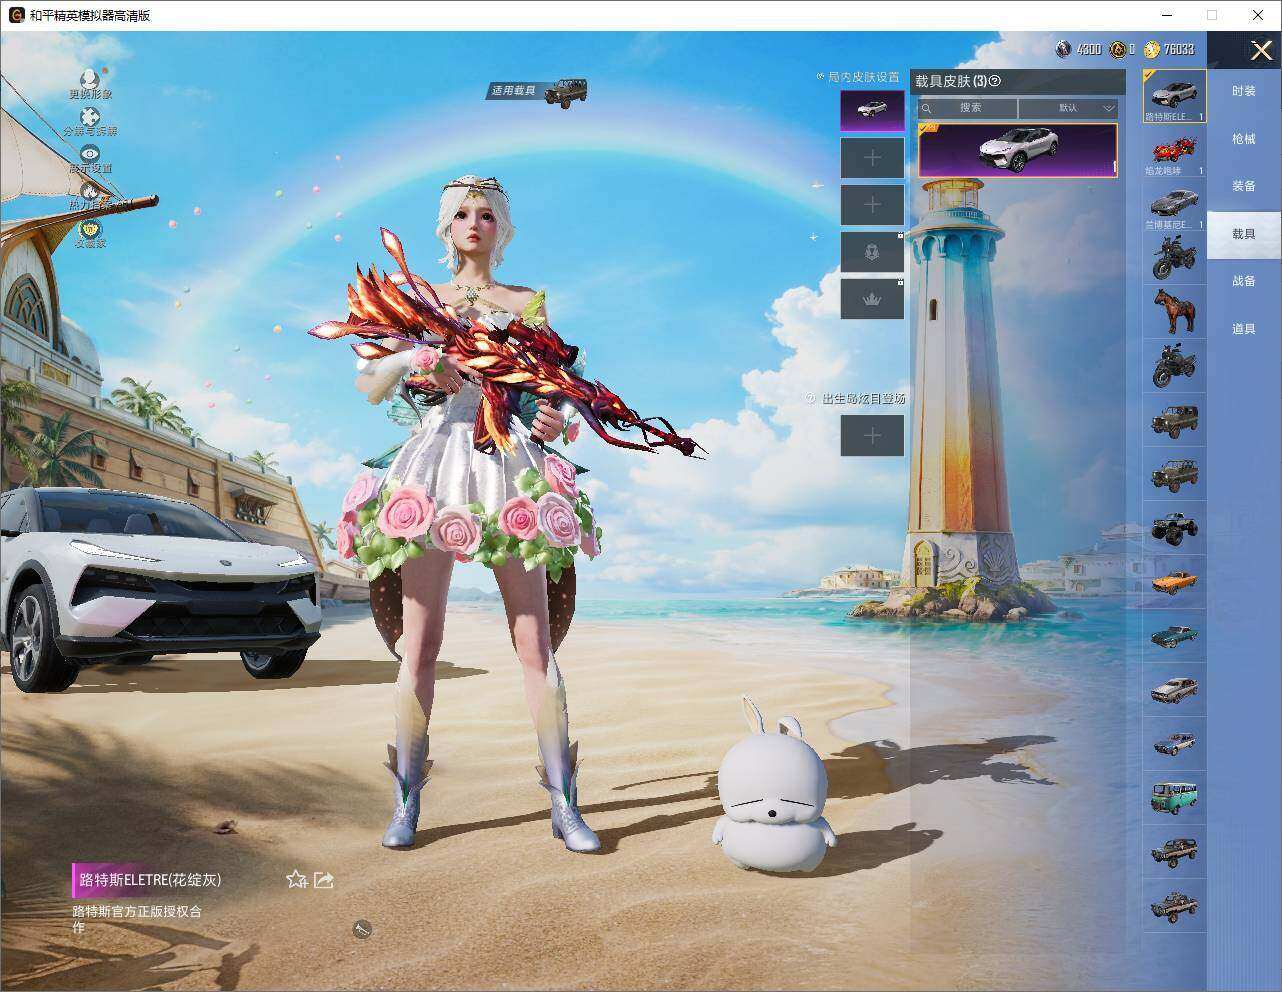Select the teal classic car vehicle

(1174, 636)
